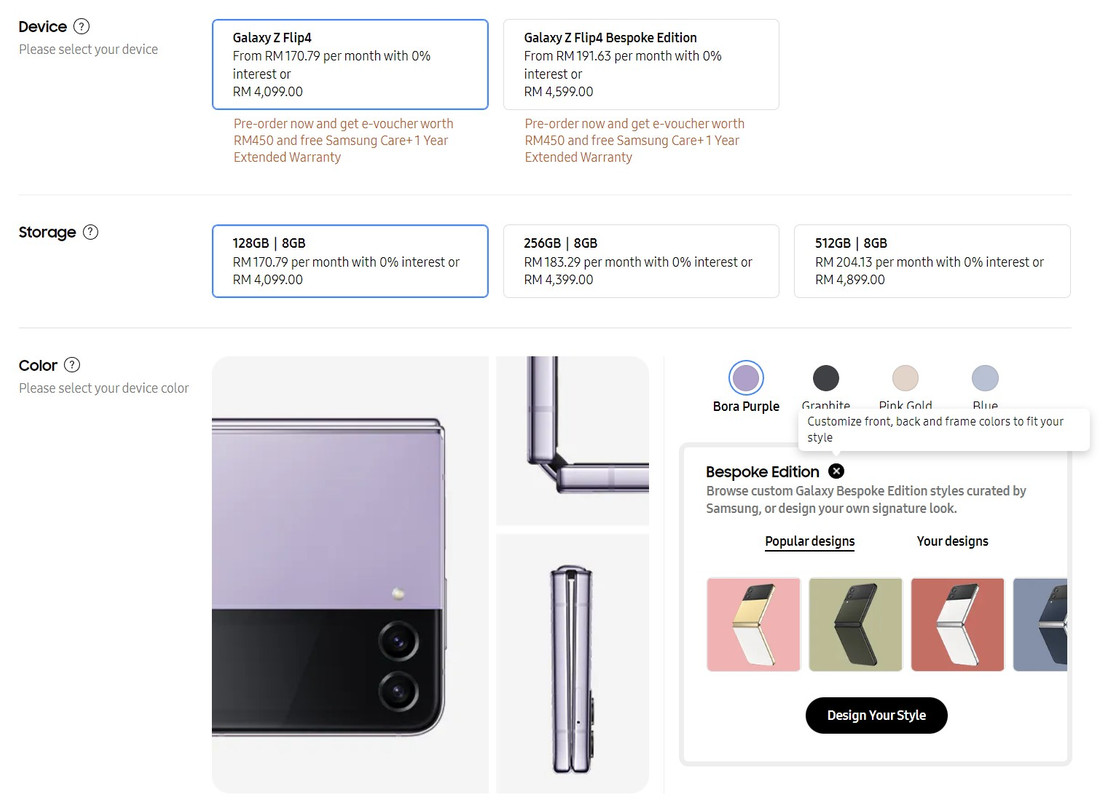The image size is (1105, 800).
Task: Choose the Pink Gold color swatch
Action: tap(905, 378)
